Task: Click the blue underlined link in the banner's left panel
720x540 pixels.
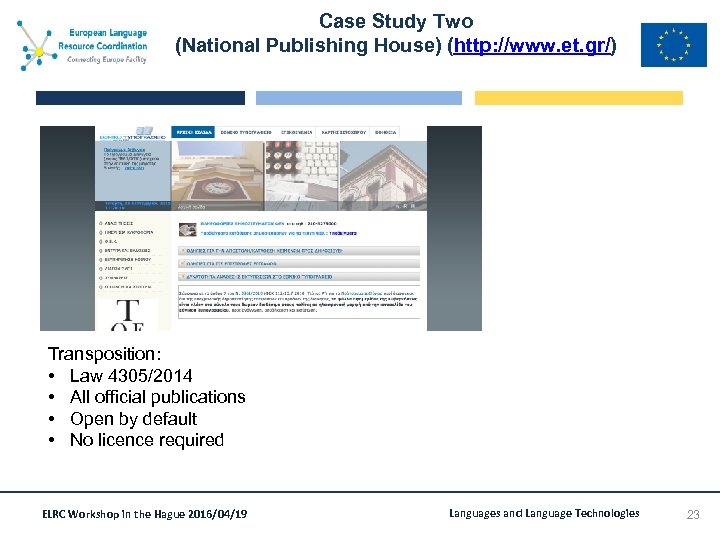Action: 124,150
